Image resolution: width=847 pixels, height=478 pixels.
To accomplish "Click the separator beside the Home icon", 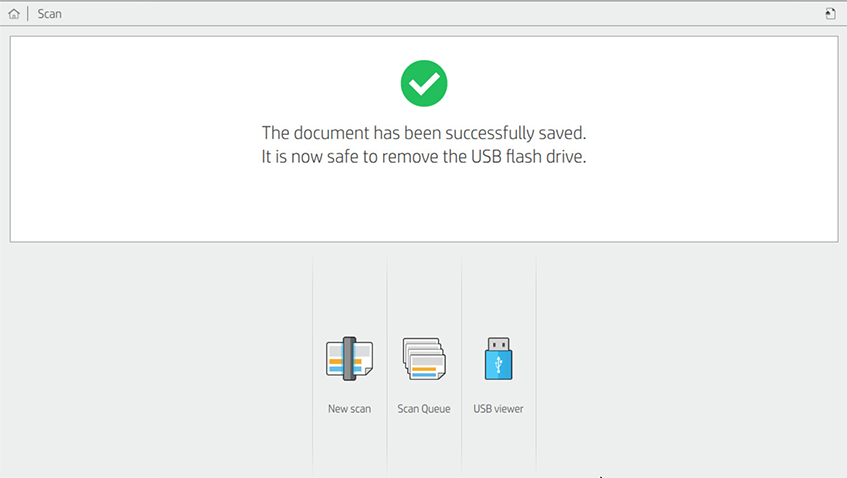I will point(28,14).
